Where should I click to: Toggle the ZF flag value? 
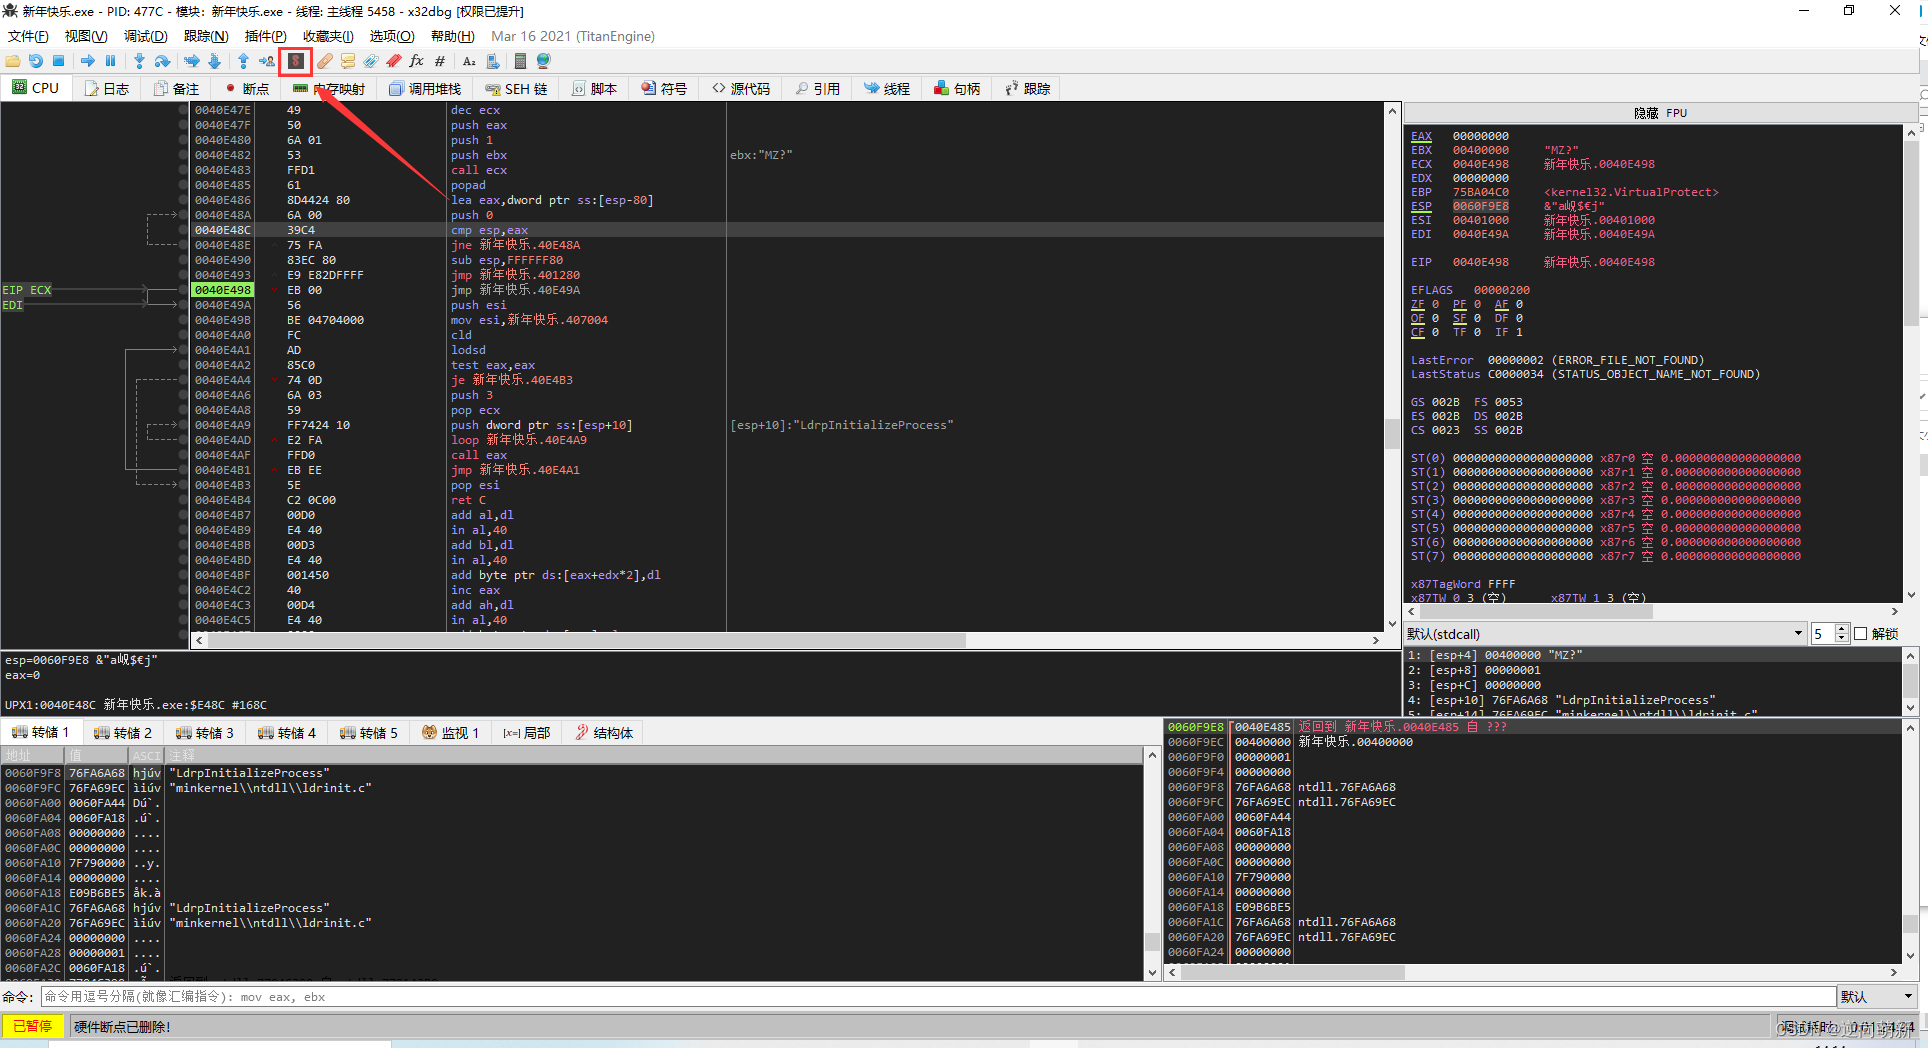(1435, 304)
